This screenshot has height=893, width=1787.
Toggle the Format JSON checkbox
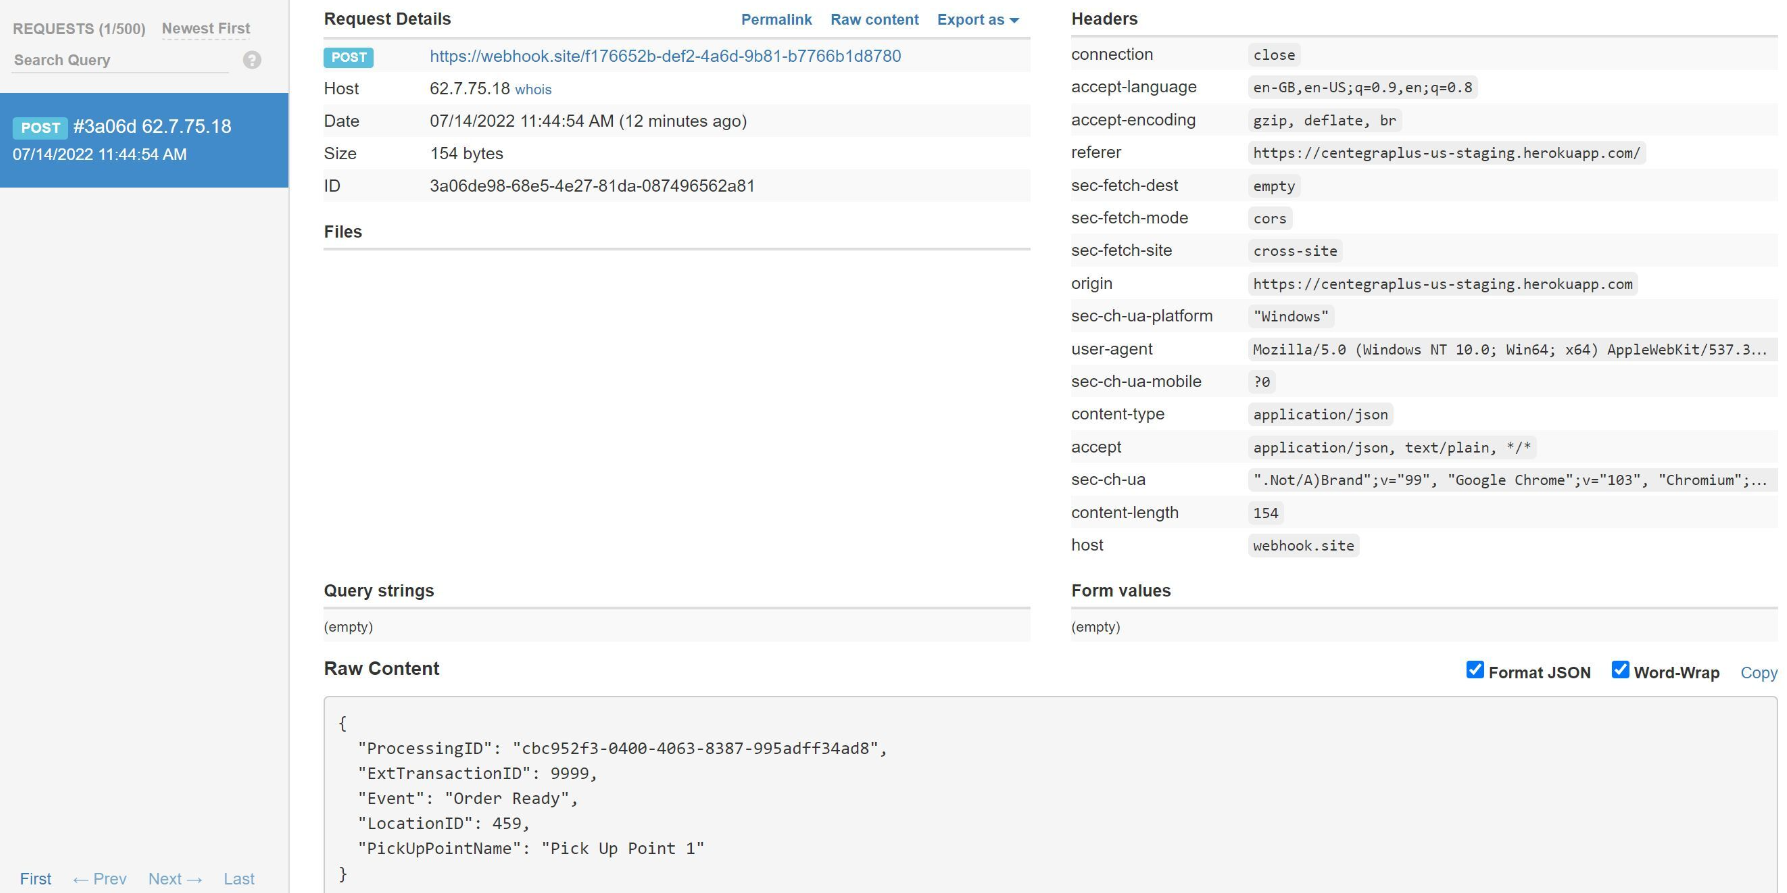[x=1475, y=670]
